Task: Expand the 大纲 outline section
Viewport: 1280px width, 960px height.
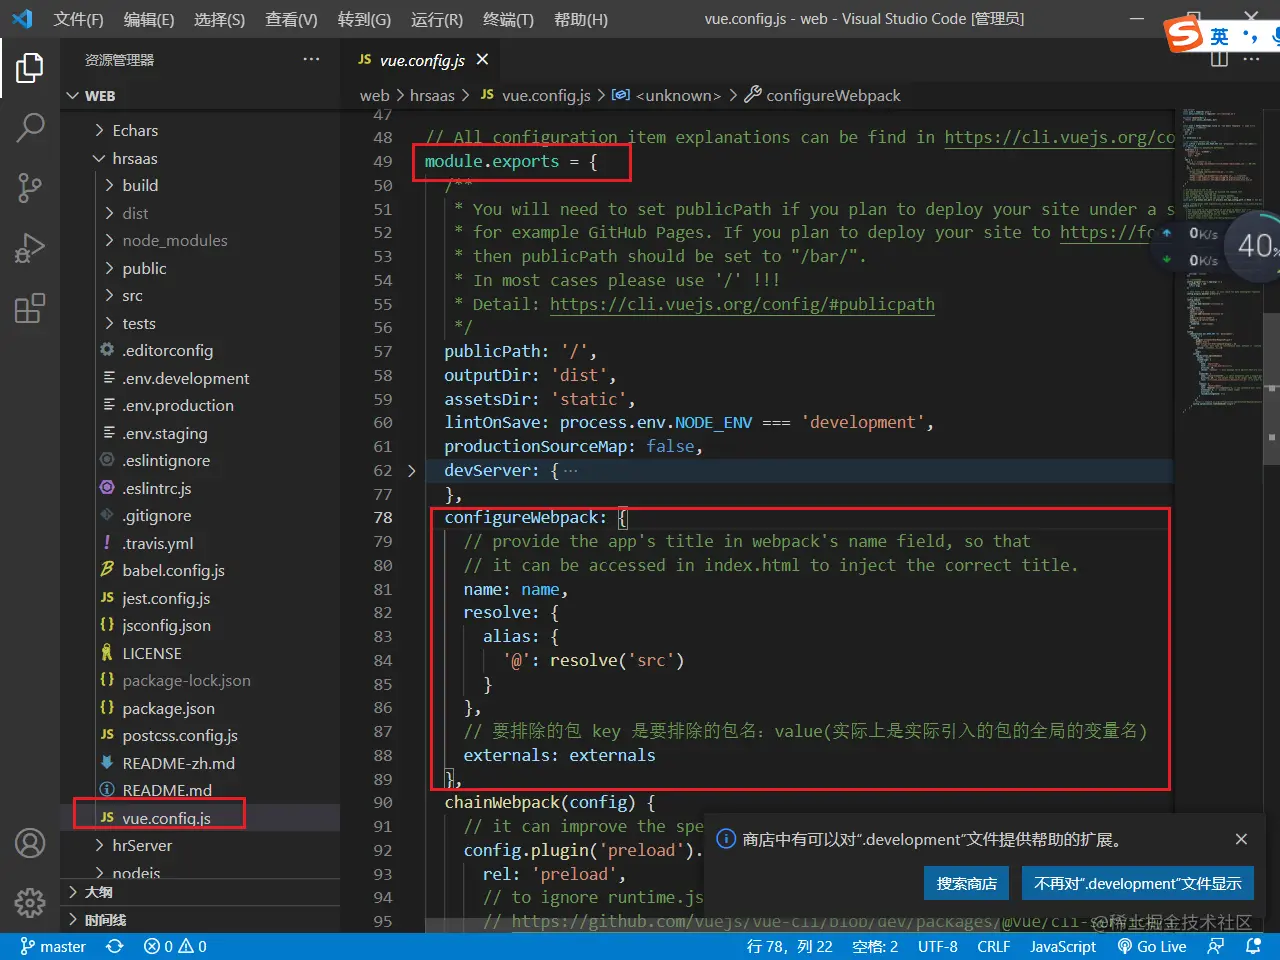Action: pyautogui.click(x=98, y=892)
